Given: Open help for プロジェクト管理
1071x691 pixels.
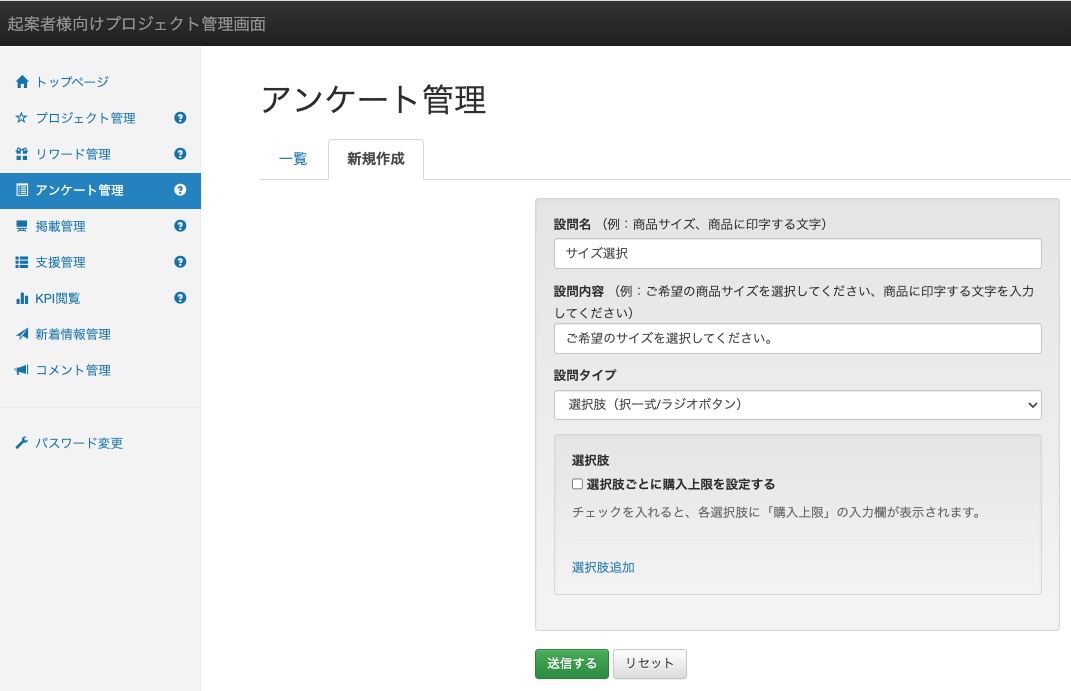Looking at the screenshot, I should 180,118.
